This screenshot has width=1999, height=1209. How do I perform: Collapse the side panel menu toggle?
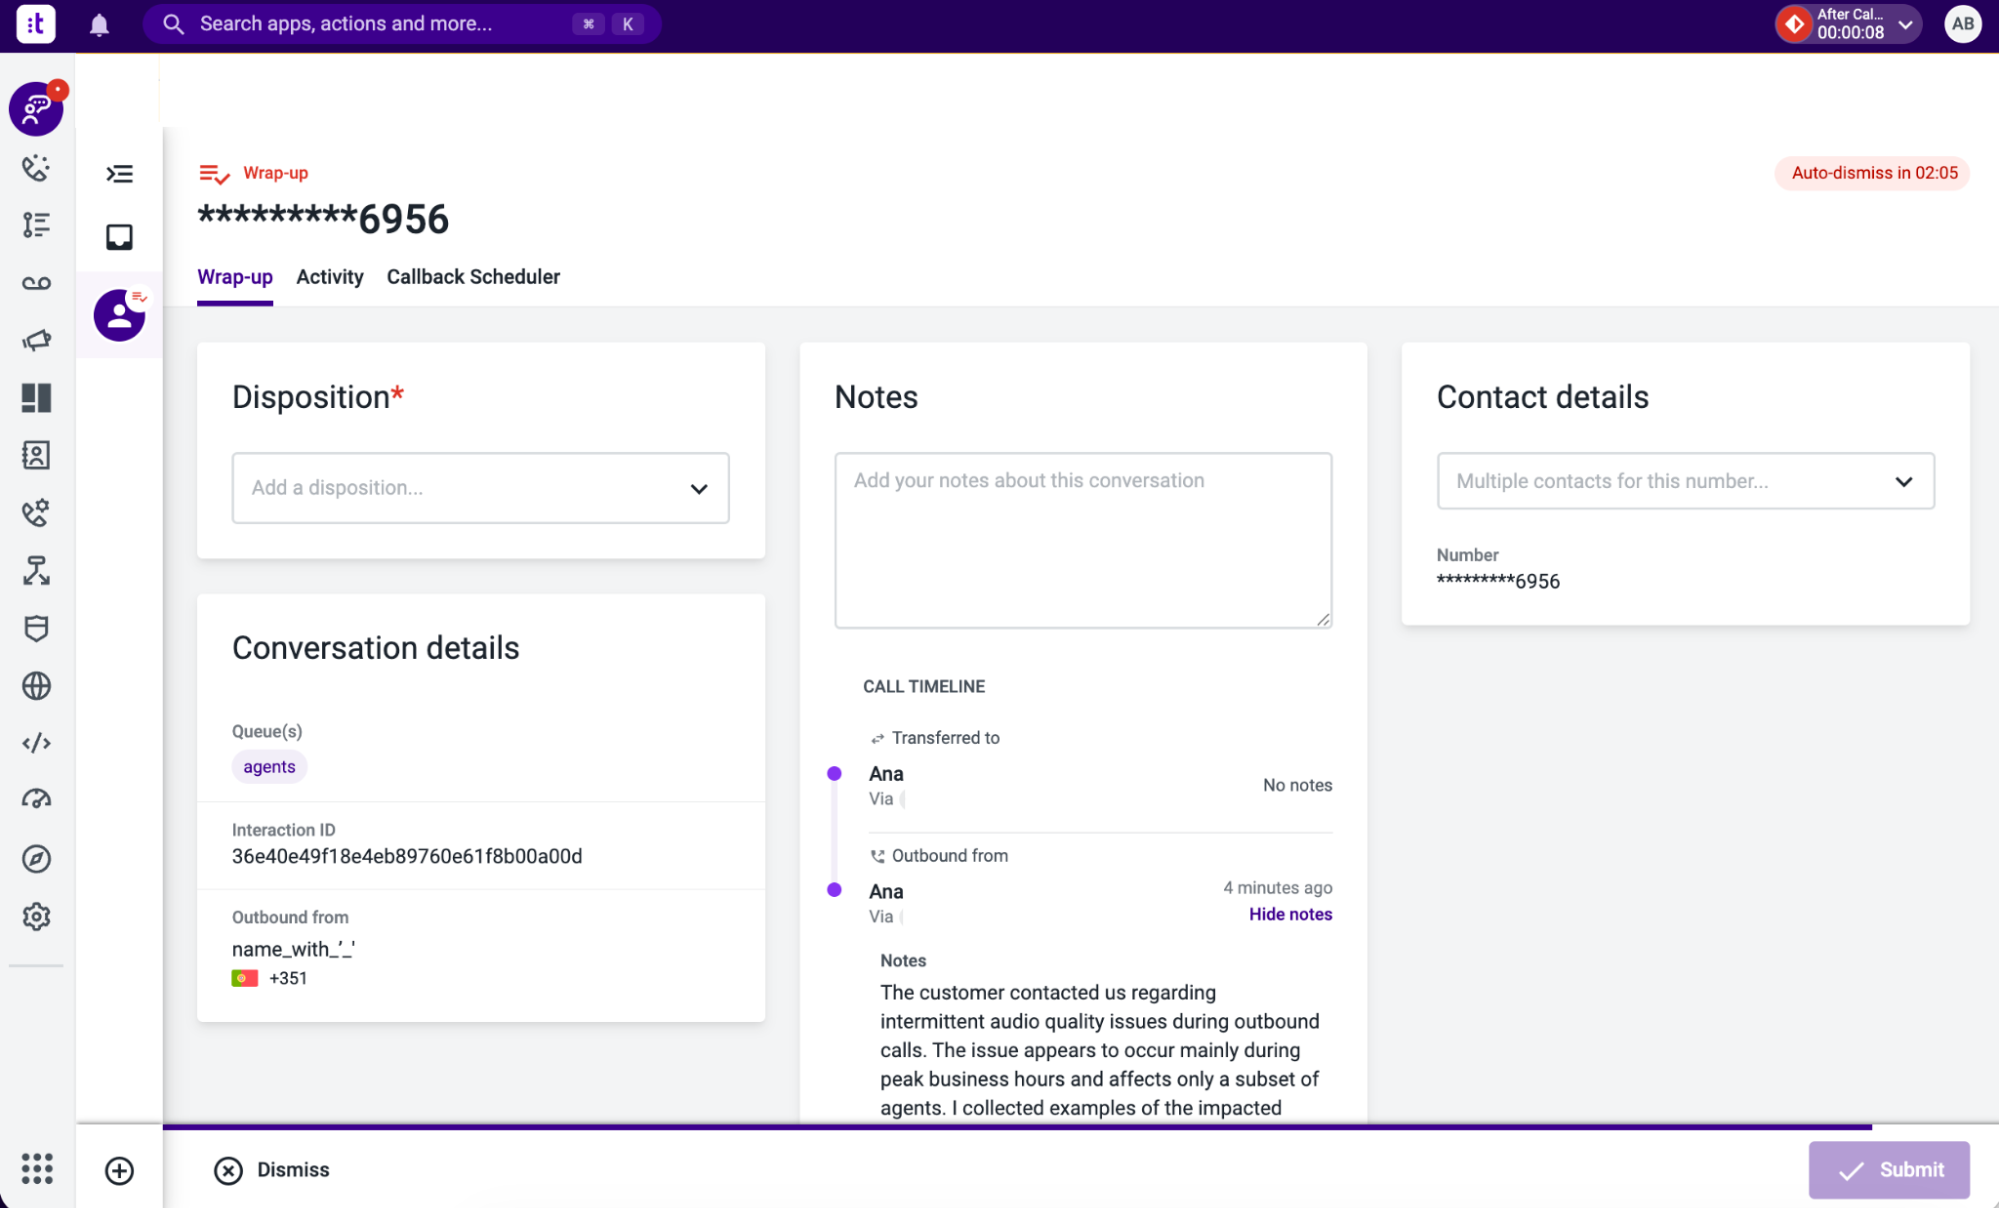[119, 174]
